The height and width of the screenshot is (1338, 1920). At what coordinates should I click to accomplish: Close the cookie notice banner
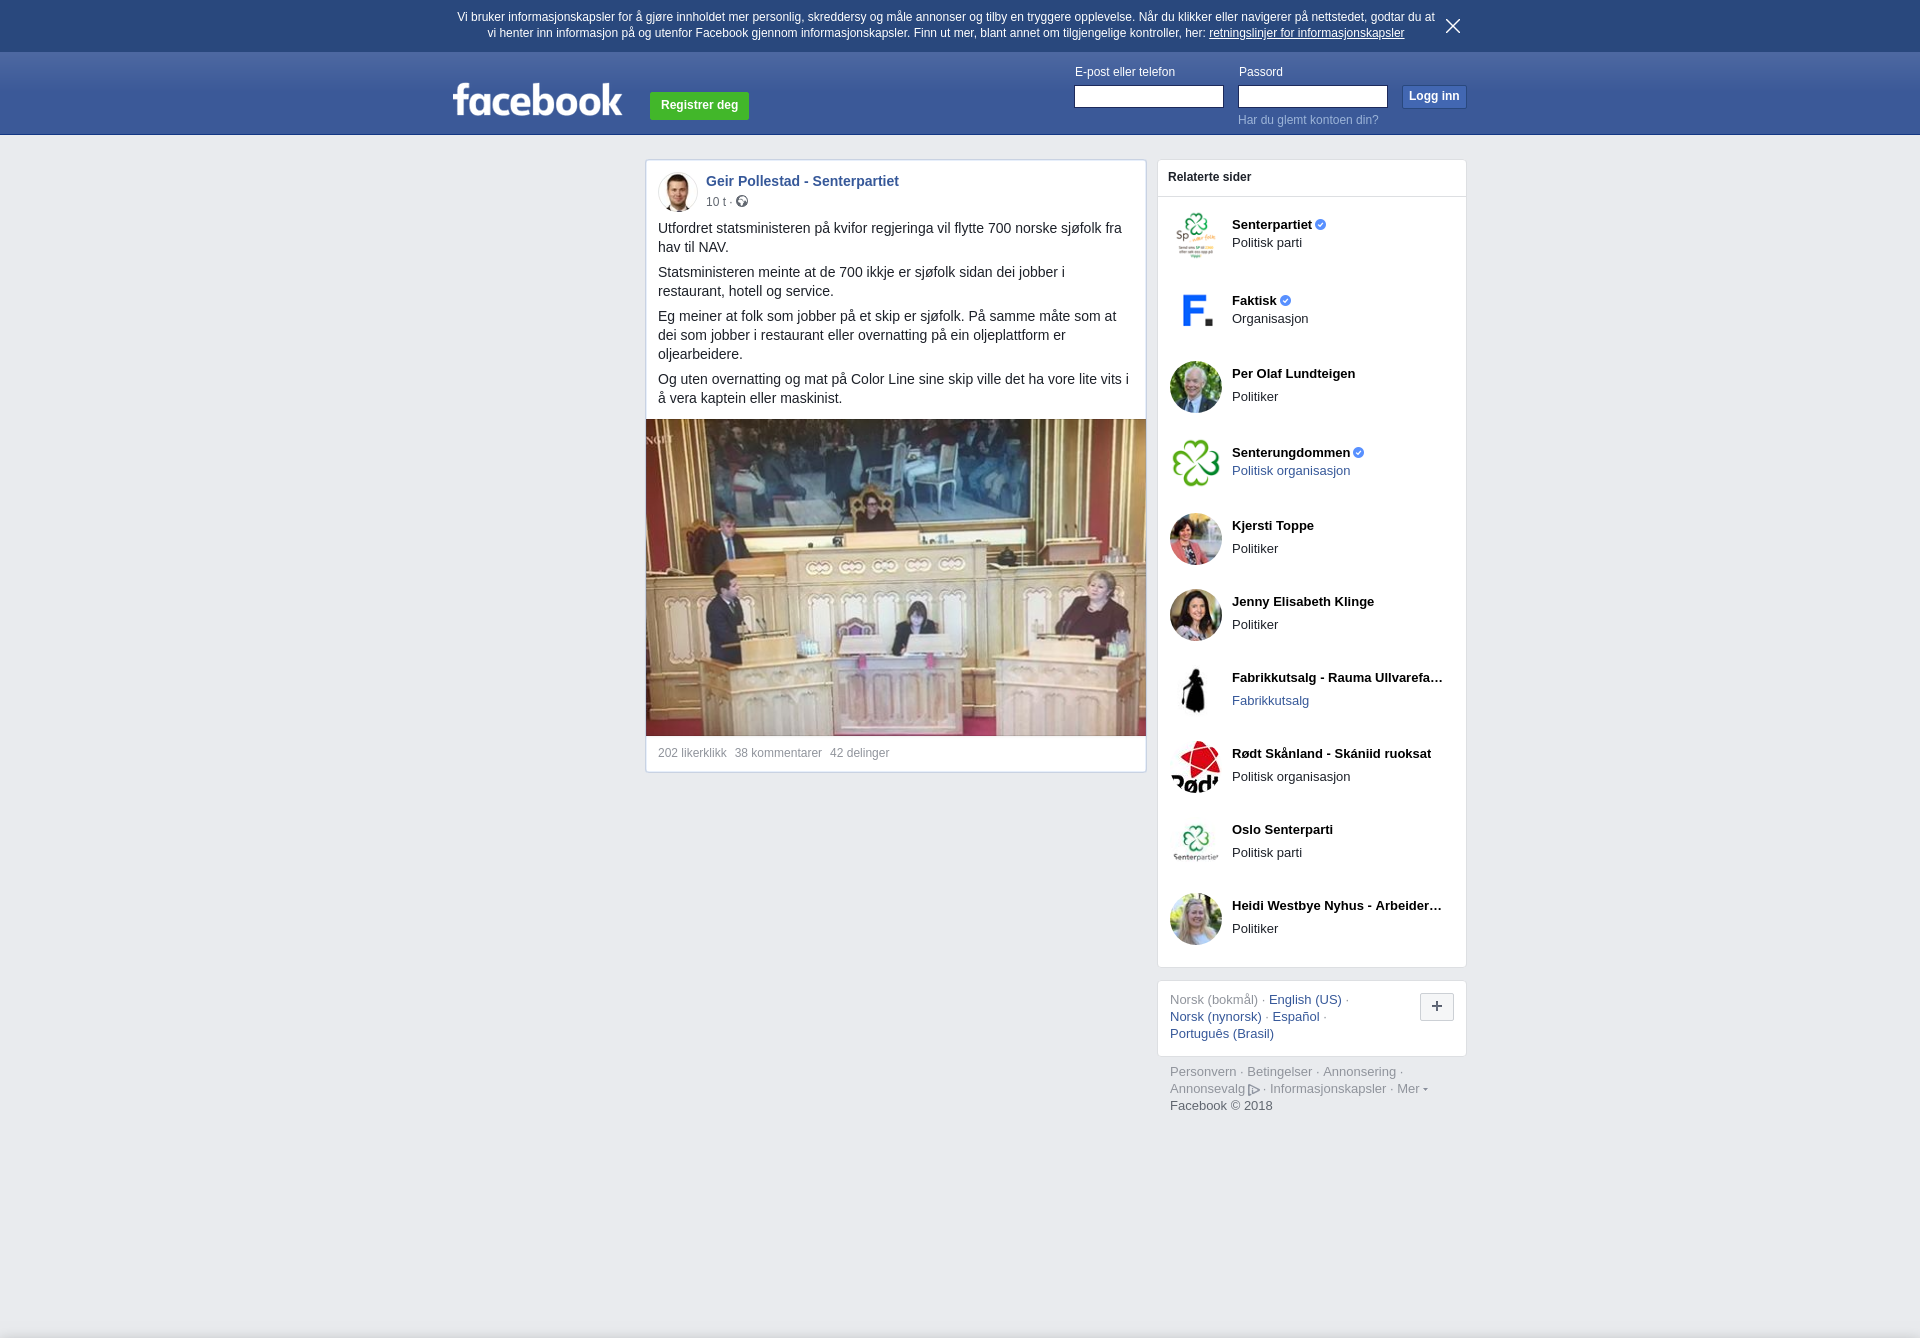[1453, 26]
